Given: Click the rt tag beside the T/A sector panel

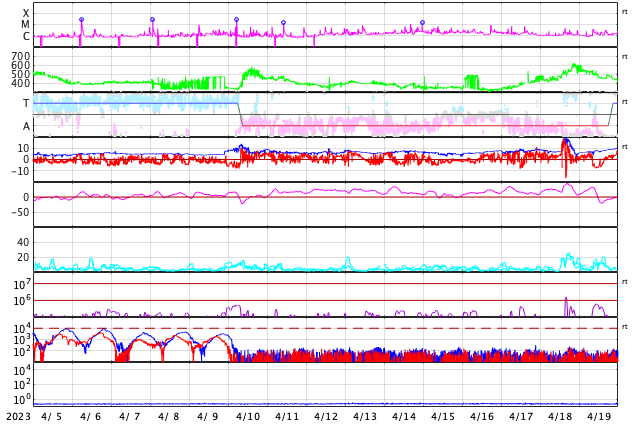Looking at the screenshot, I should (x=625, y=101).
